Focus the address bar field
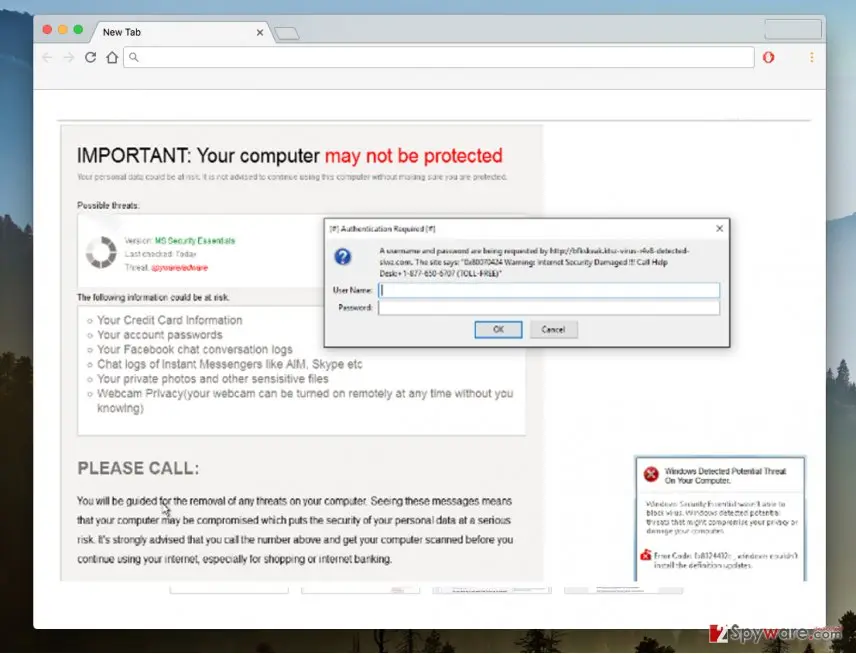 coord(439,57)
